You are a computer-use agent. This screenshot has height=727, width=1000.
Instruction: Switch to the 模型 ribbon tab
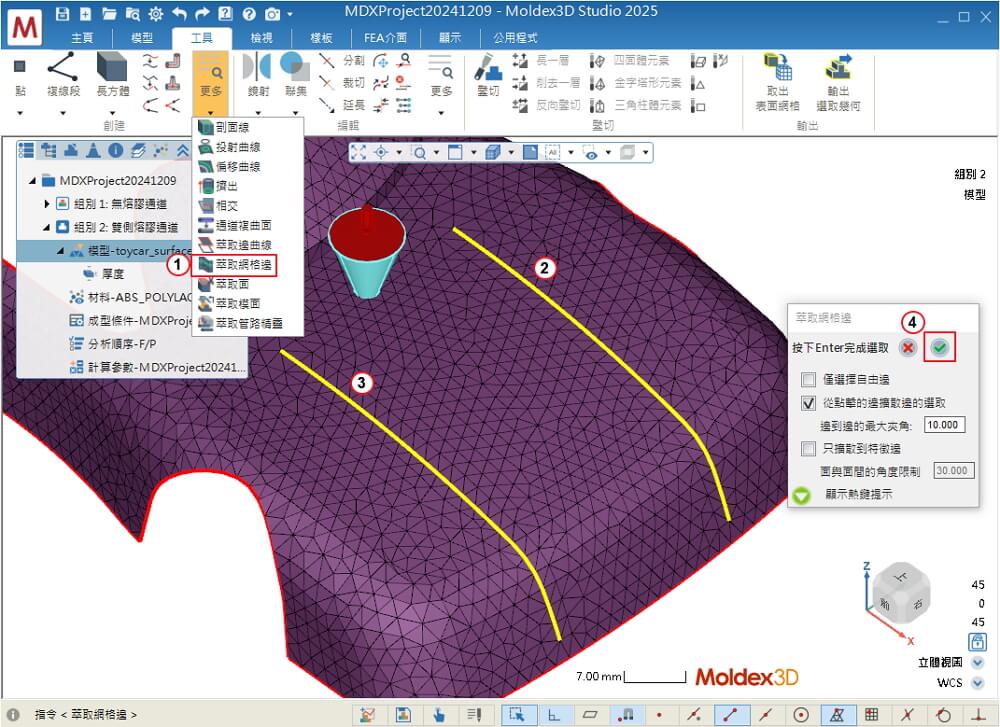point(142,38)
